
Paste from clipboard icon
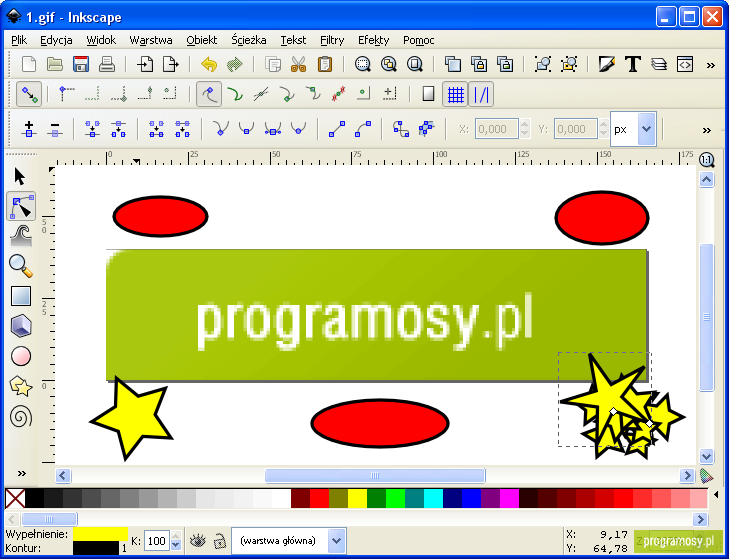pos(325,64)
